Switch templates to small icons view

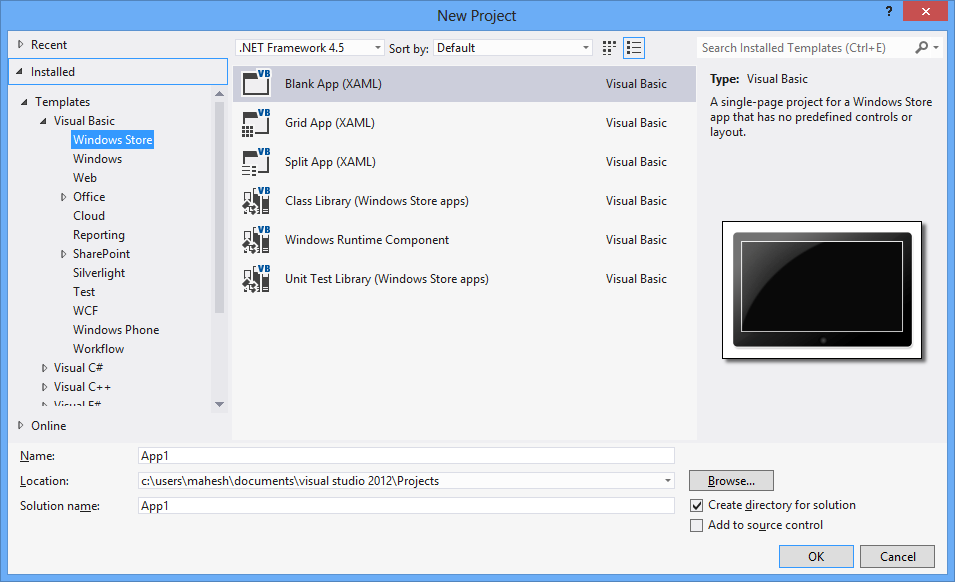[608, 47]
